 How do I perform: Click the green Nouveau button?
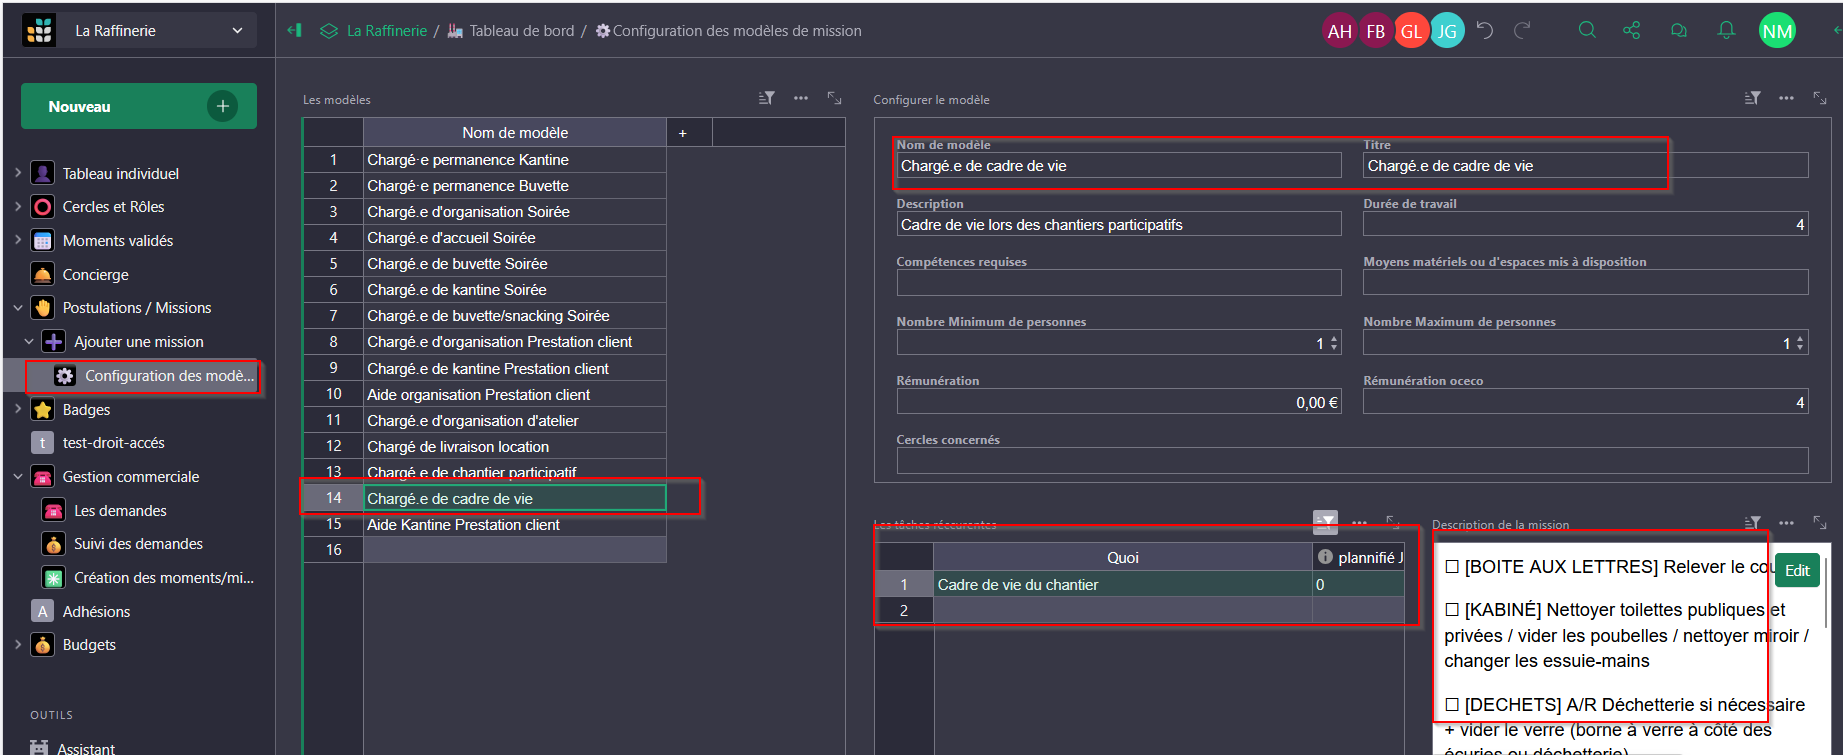(x=138, y=106)
